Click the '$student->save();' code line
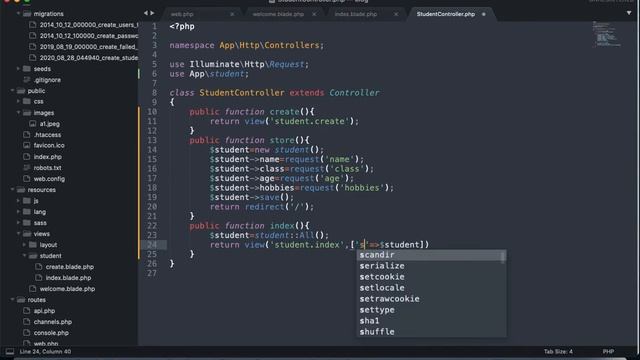 pos(252,198)
